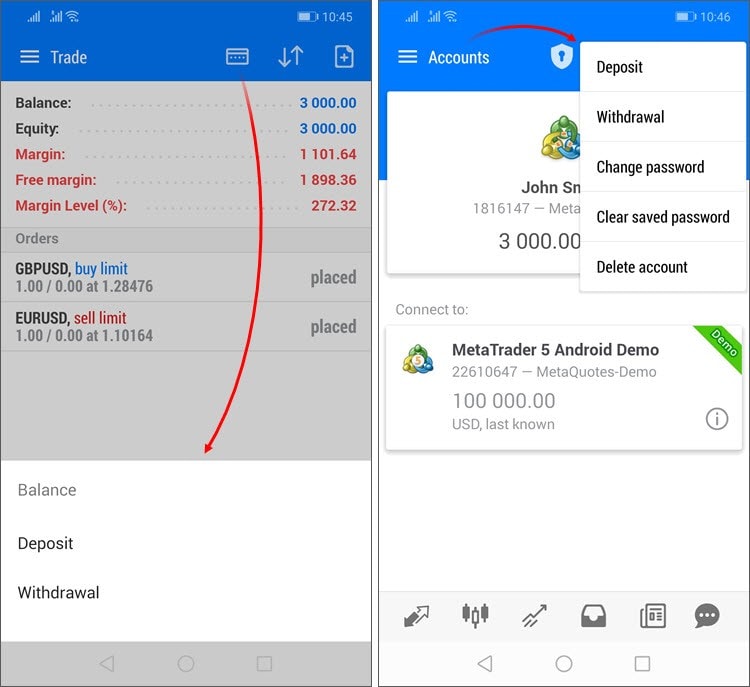The image size is (750, 687).
Task: Tap the balance operations card icon in Trade toolbar
Action: click(237, 57)
